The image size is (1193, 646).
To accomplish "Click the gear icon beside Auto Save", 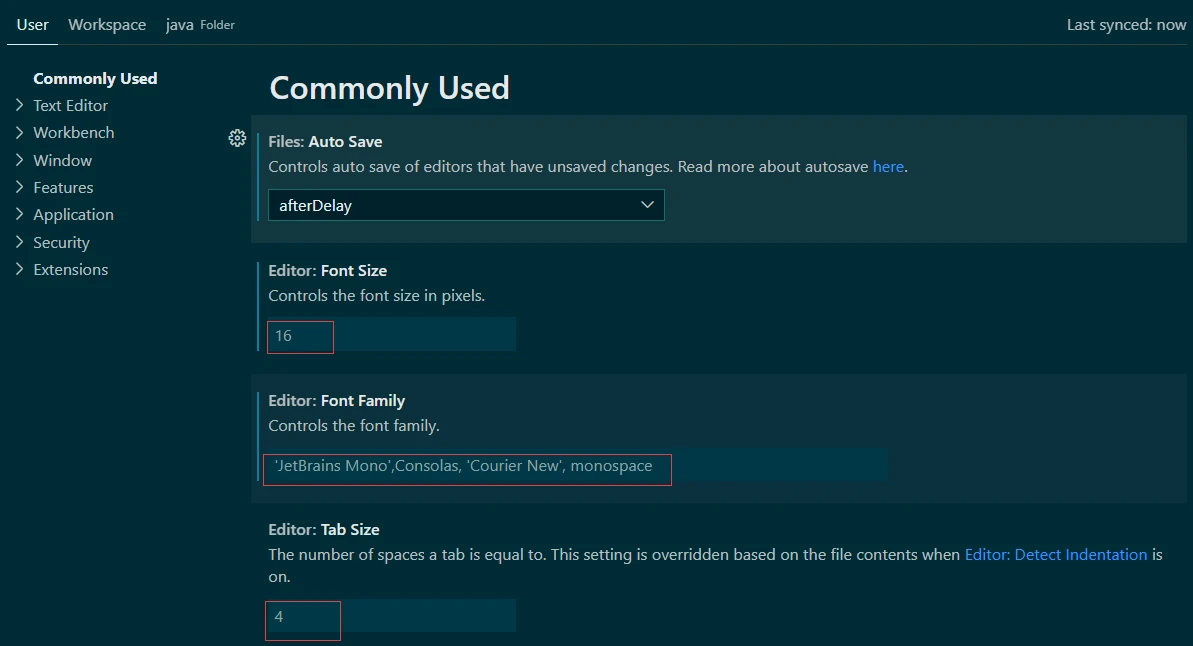I will 237,138.
